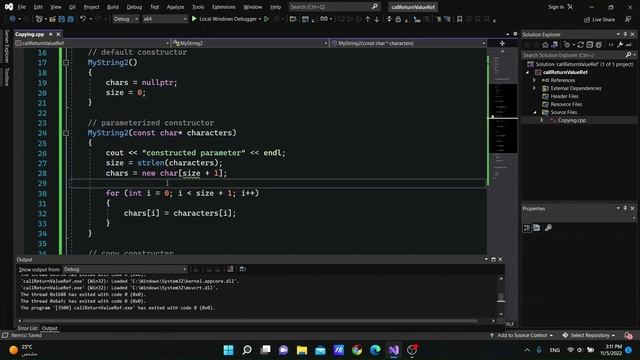Select the Output tab

(50, 328)
